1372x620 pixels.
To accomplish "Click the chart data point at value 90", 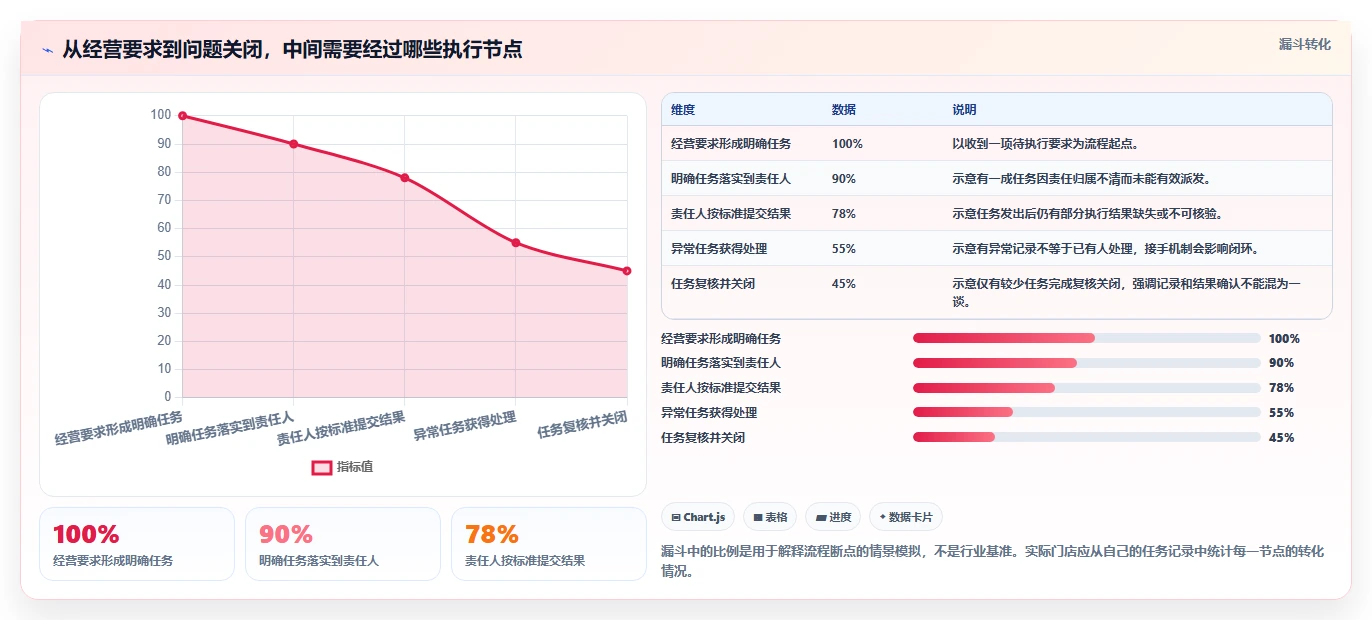I will click(293, 144).
